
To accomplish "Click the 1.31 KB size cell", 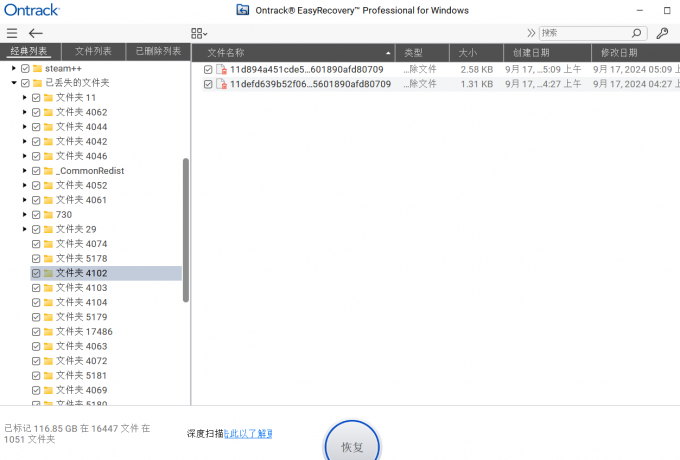I will pos(477,84).
